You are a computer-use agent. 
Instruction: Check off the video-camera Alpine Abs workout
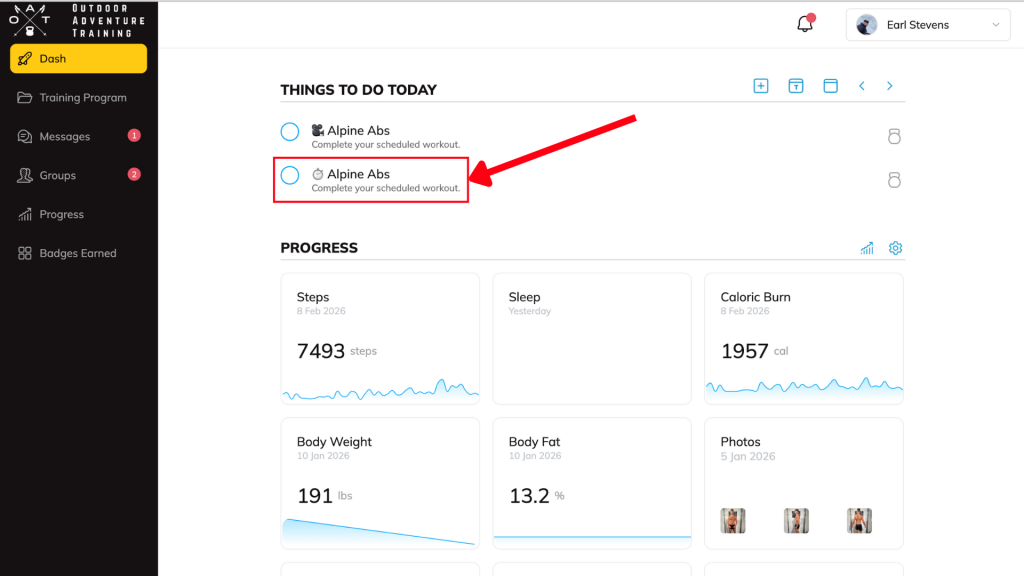coord(290,132)
